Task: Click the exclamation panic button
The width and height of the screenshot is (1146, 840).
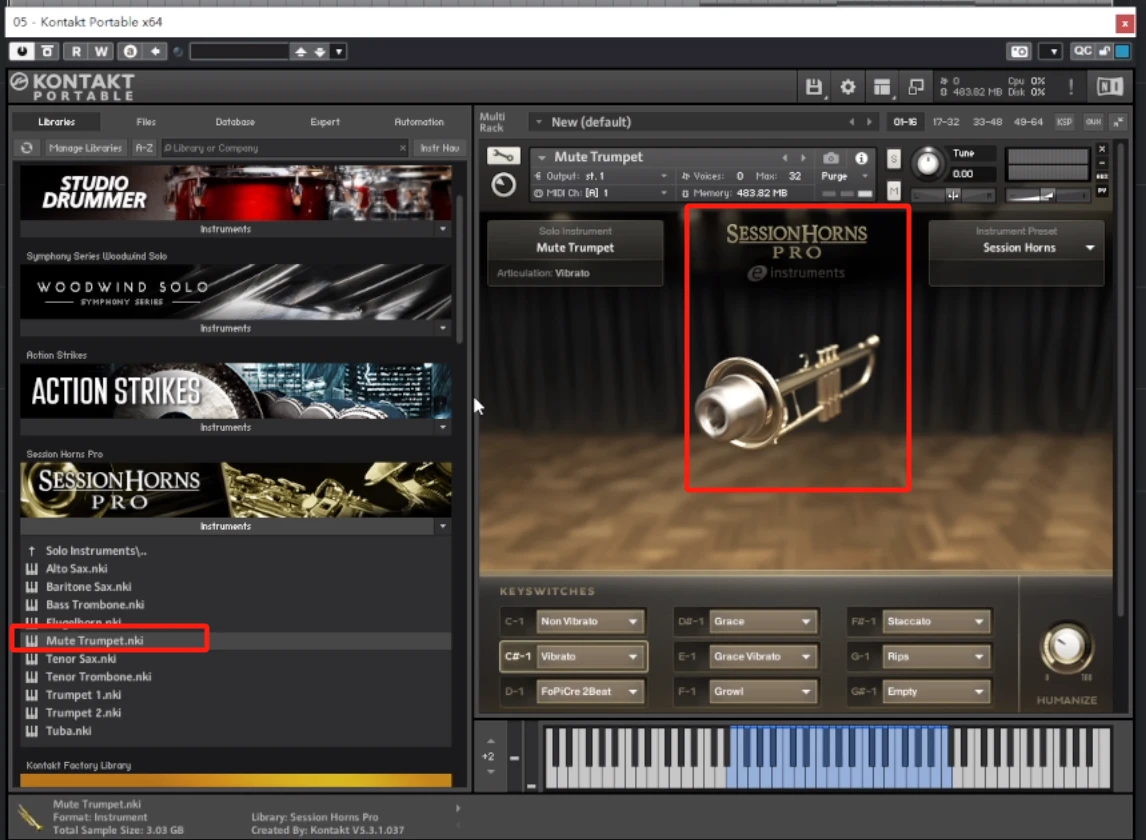Action: (1071, 87)
